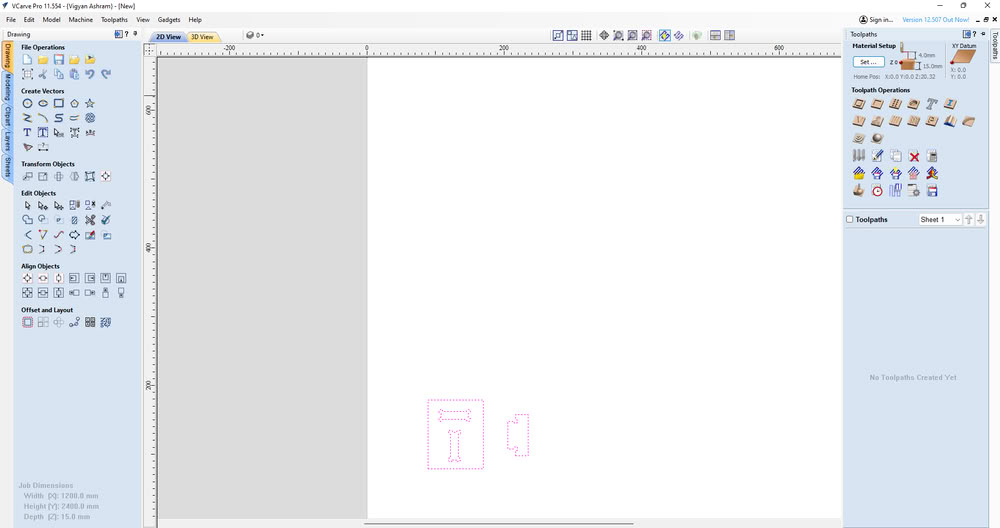This screenshot has width=1000, height=528.
Task: Open the Edit menu
Action: tap(29, 20)
